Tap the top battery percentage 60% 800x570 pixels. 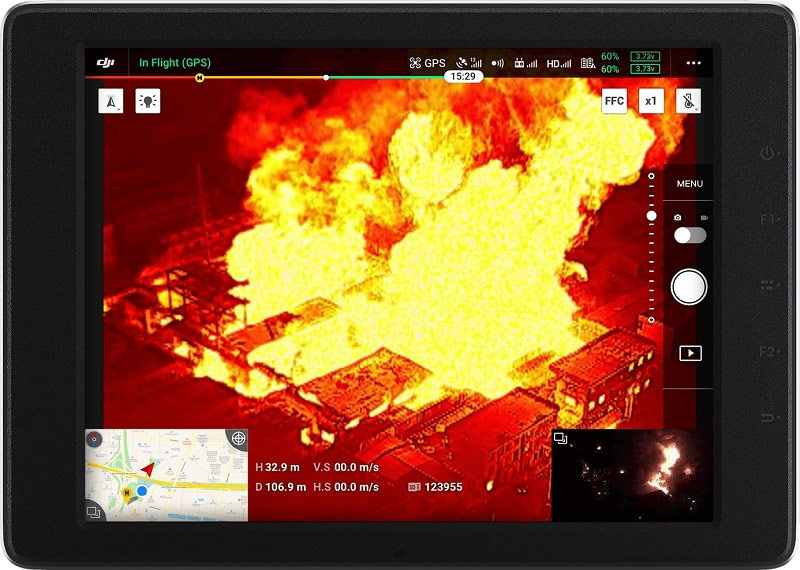click(x=610, y=57)
